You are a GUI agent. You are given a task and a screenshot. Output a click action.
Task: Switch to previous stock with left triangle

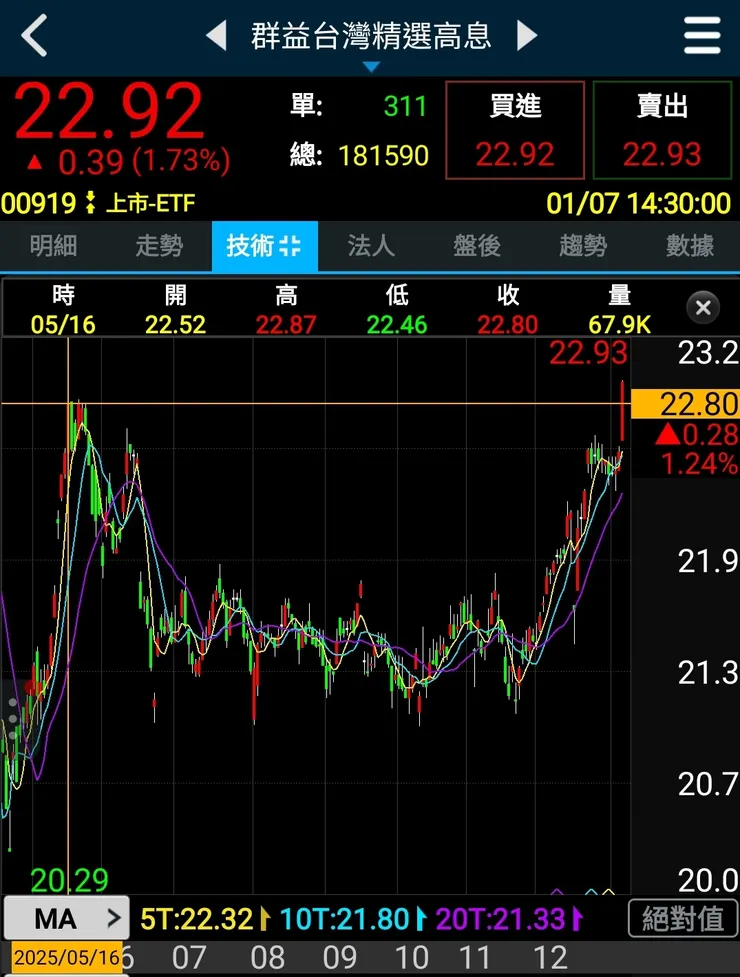coord(217,36)
